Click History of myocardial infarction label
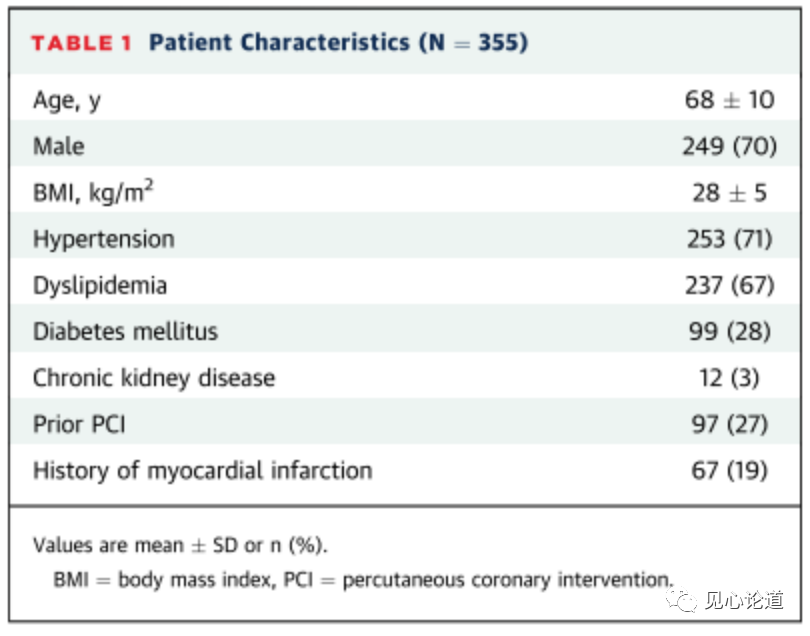Image resolution: width=810 pixels, height=636 pixels. click(202, 470)
